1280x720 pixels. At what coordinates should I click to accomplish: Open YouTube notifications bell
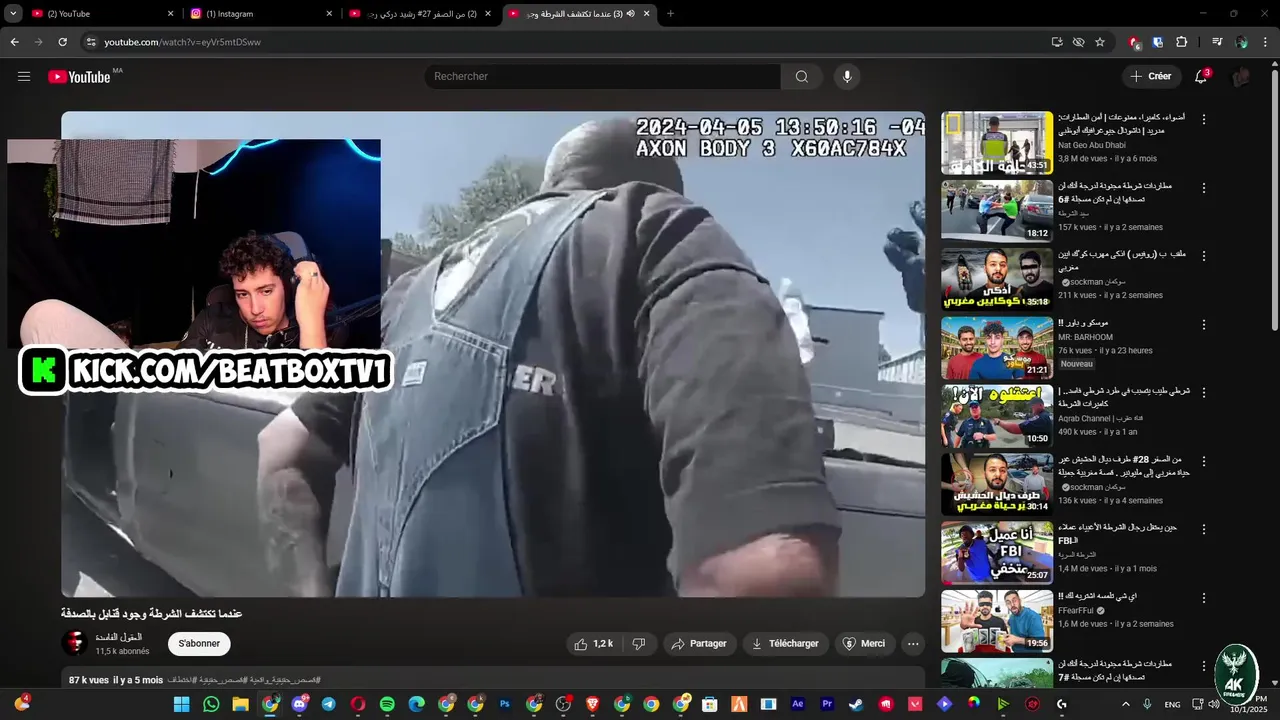(1202, 76)
